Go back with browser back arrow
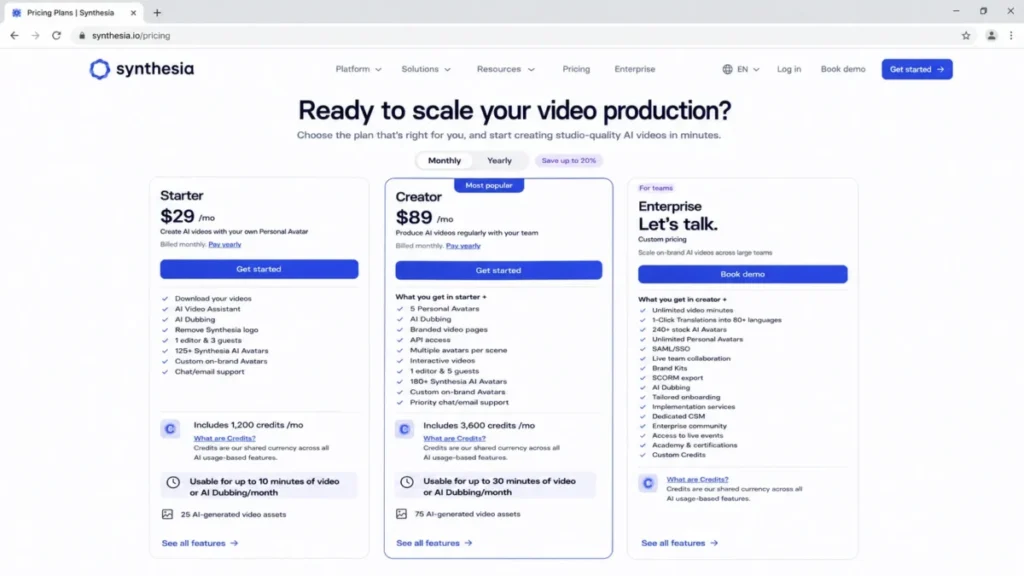The image size is (1024, 576). (14, 35)
